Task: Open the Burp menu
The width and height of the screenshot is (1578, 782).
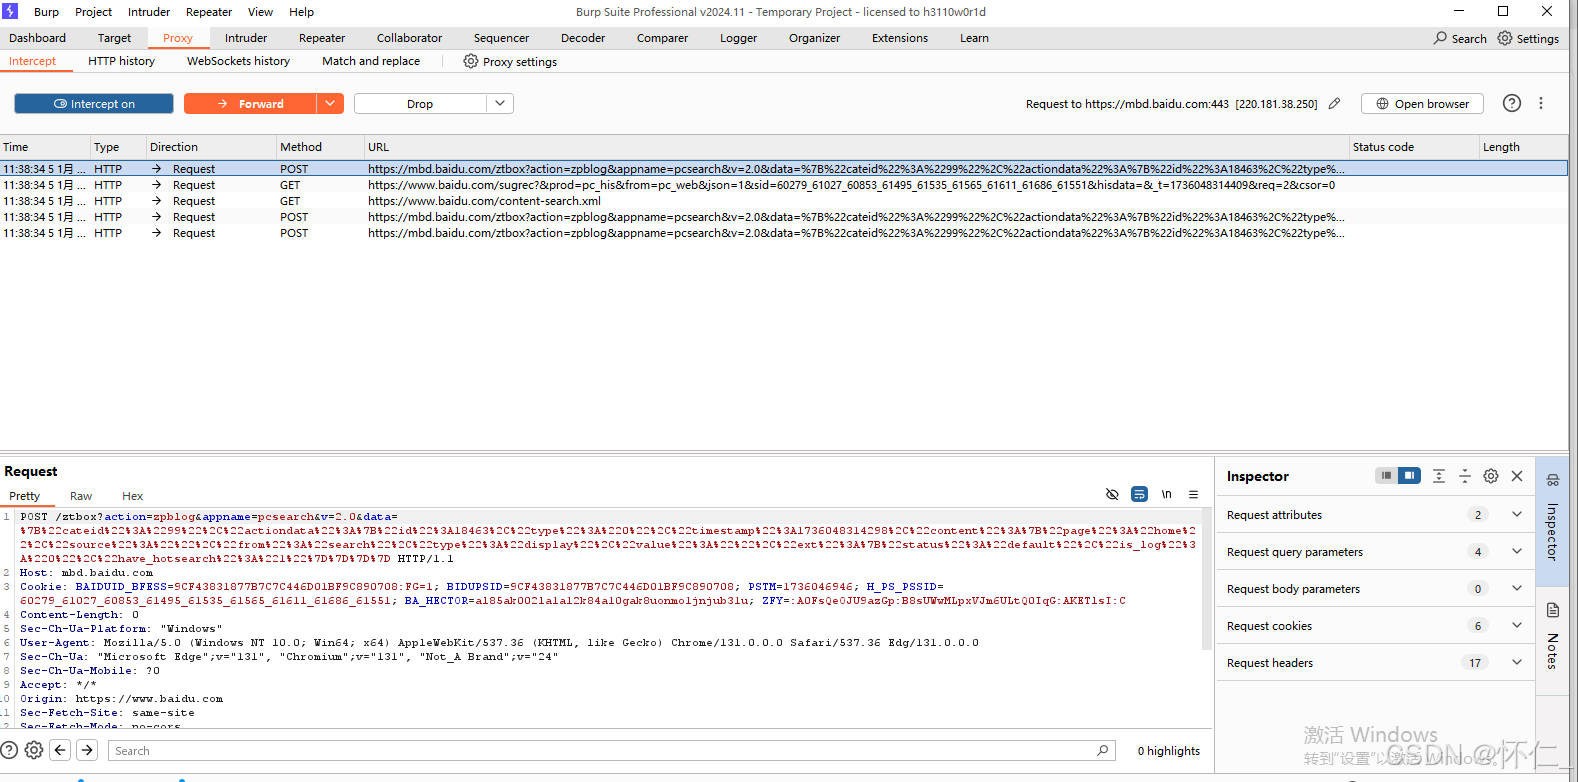Action: pos(46,12)
